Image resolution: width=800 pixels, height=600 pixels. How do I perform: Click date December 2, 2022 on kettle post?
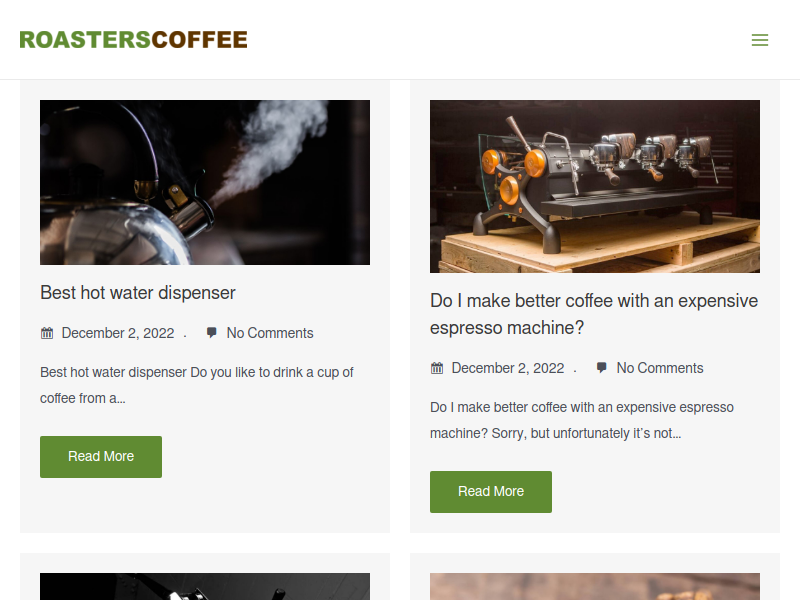[118, 333]
